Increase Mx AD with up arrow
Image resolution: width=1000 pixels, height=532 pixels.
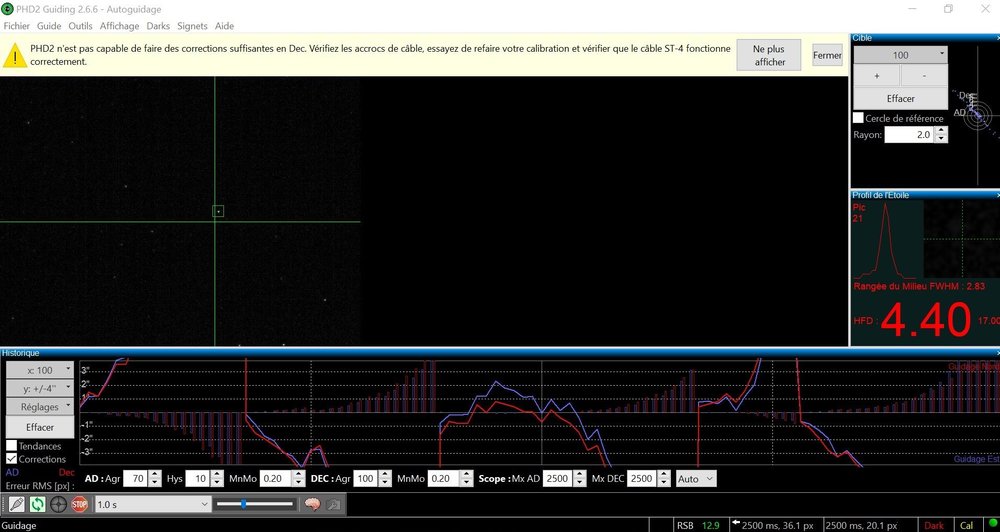(x=580, y=475)
